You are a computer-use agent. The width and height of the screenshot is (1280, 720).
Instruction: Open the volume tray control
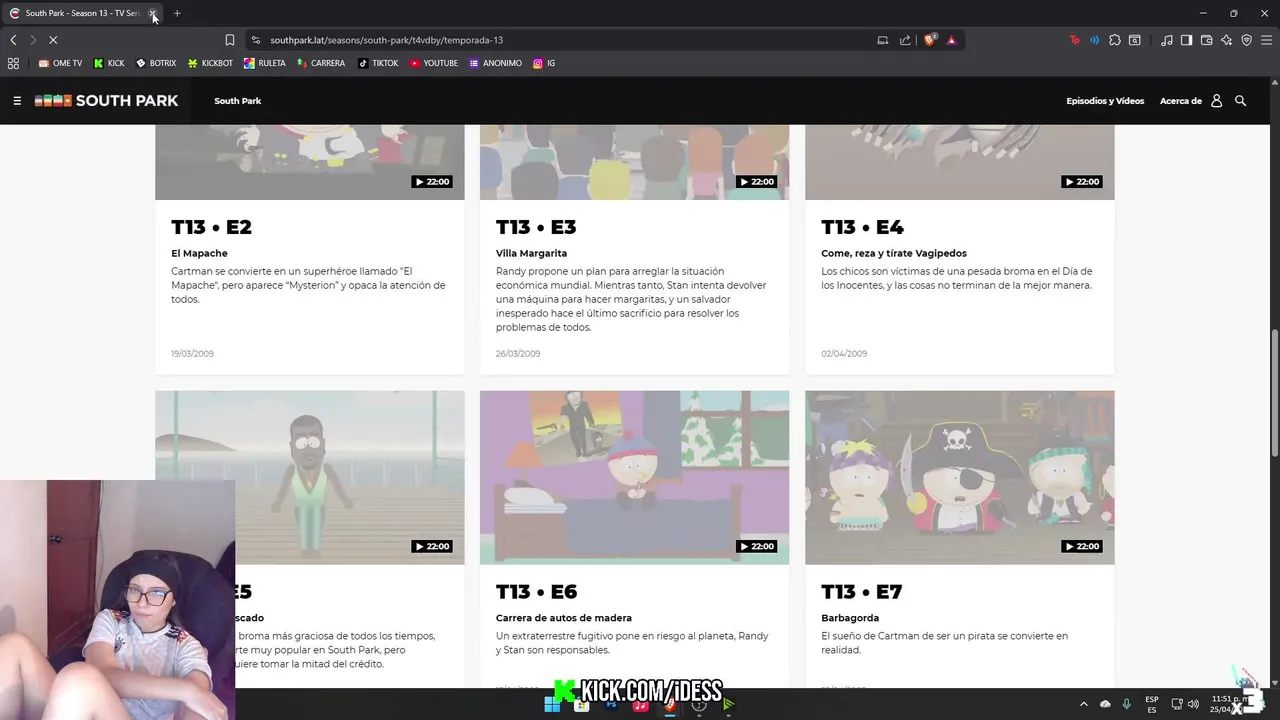(x=1193, y=704)
